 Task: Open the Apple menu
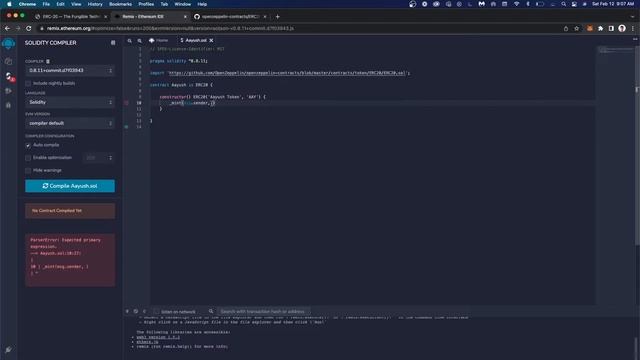coord(9,4)
